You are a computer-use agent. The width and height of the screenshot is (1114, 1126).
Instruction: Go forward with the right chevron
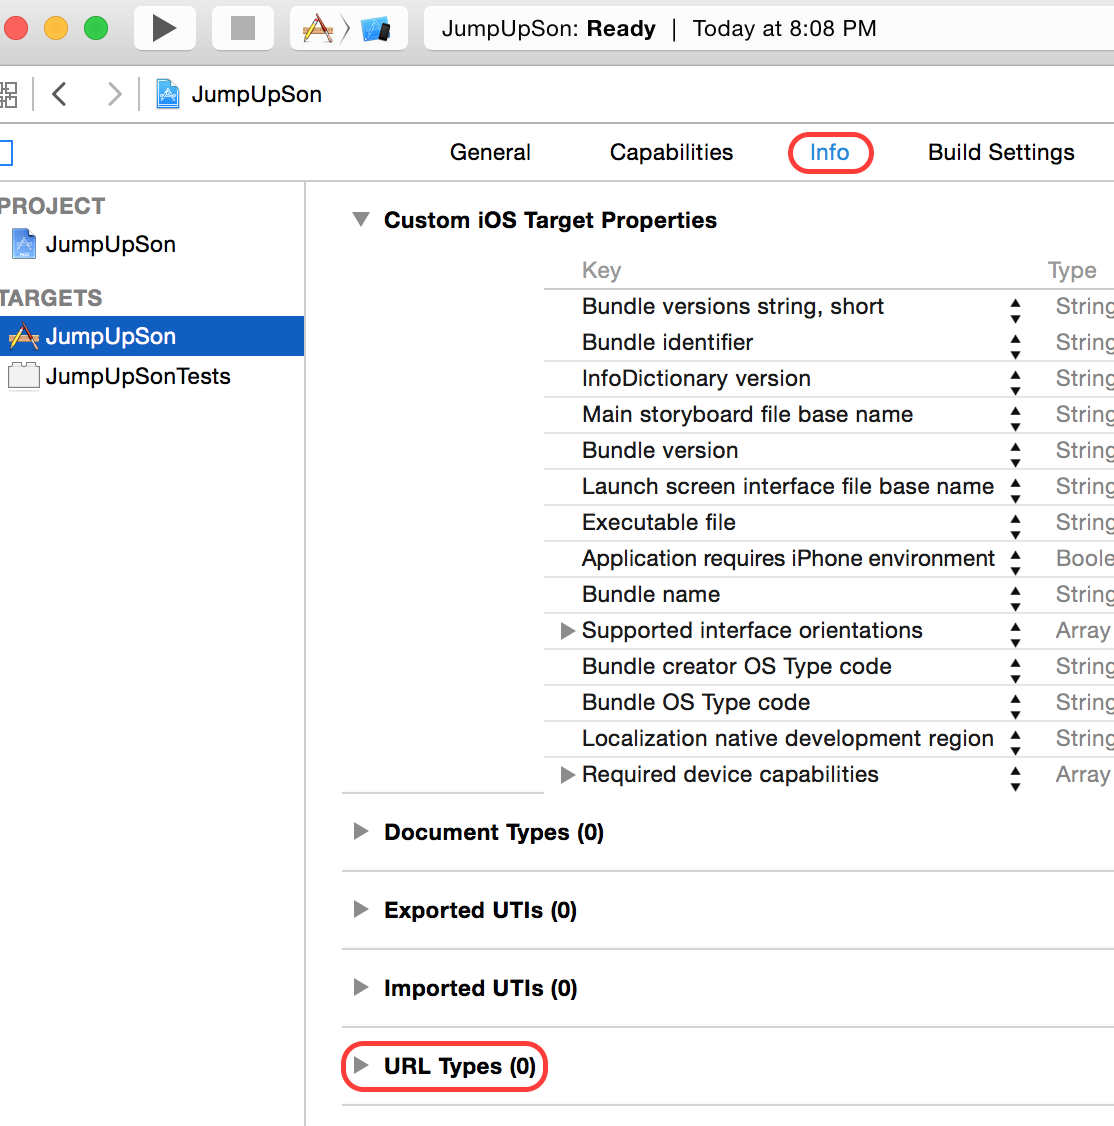(x=114, y=94)
